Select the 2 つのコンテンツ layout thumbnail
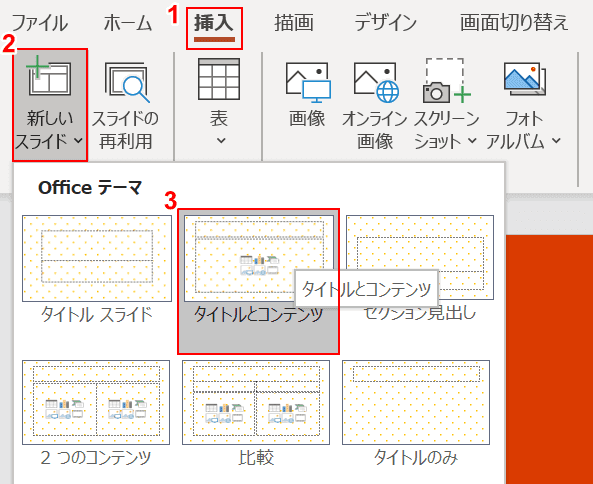 96,402
